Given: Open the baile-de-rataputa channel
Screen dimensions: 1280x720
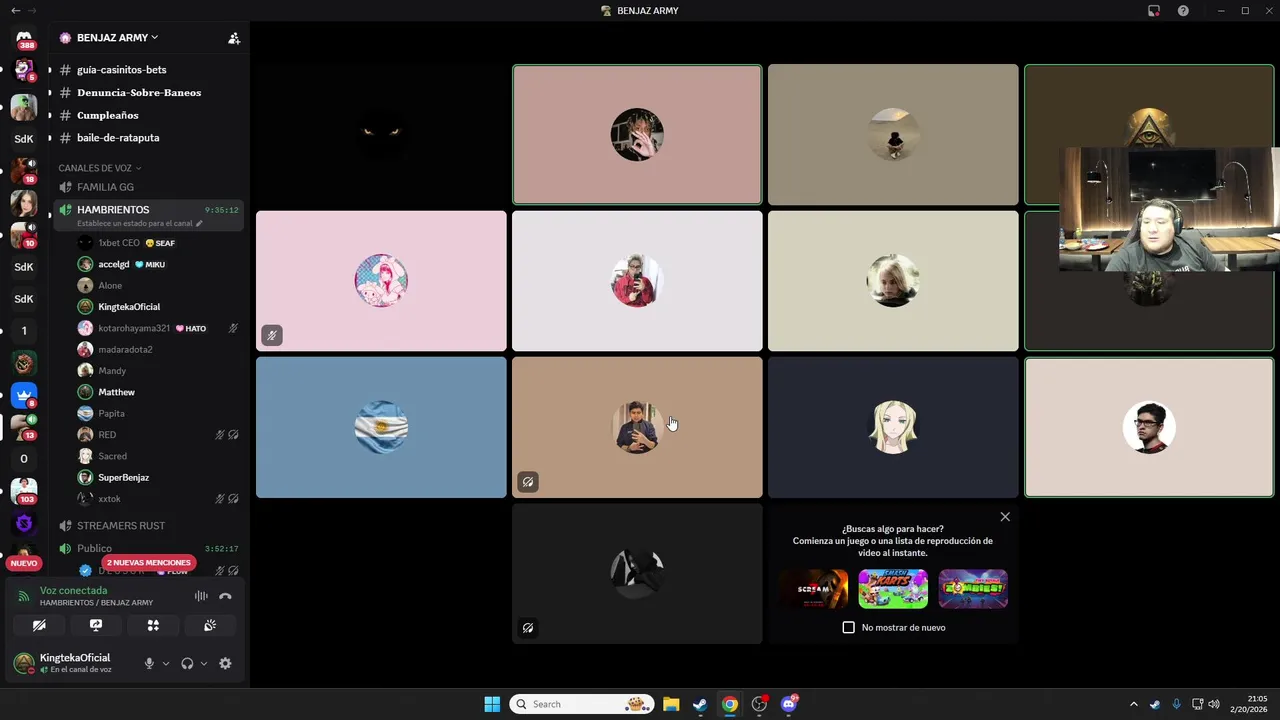Looking at the screenshot, I should [x=147, y=138].
